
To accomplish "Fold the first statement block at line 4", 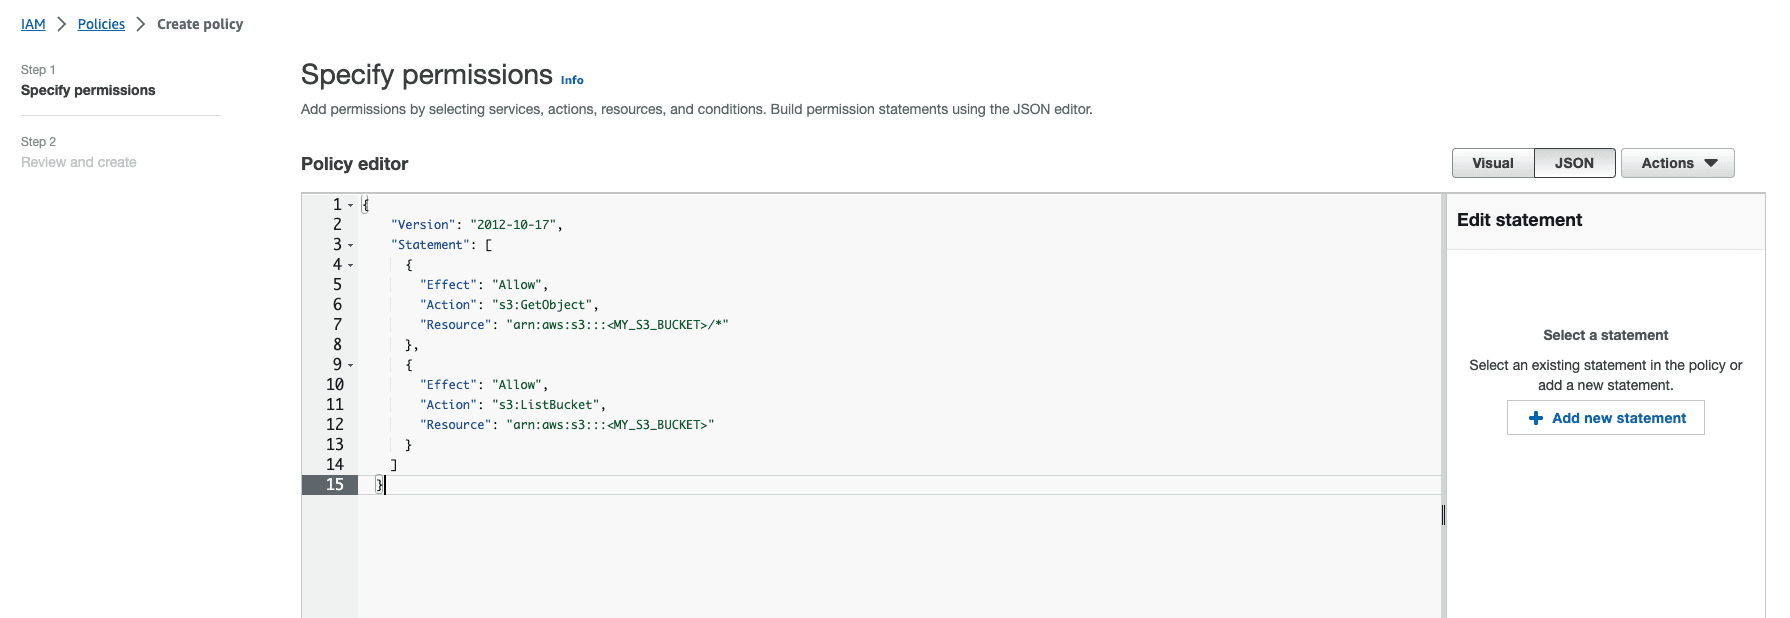I will pyautogui.click(x=351, y=265).
